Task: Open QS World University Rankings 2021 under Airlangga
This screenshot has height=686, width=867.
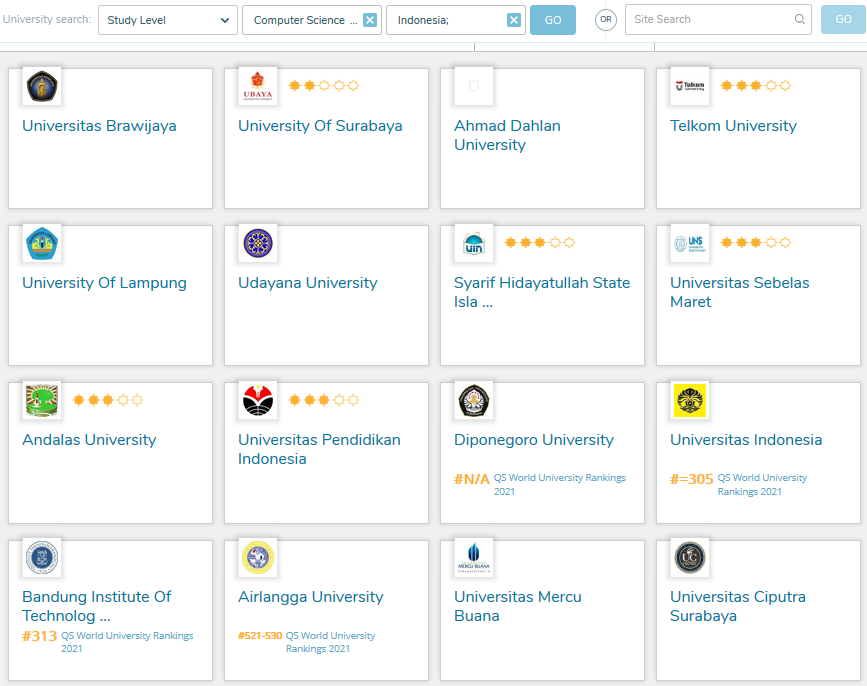Action: coord(330,642)
